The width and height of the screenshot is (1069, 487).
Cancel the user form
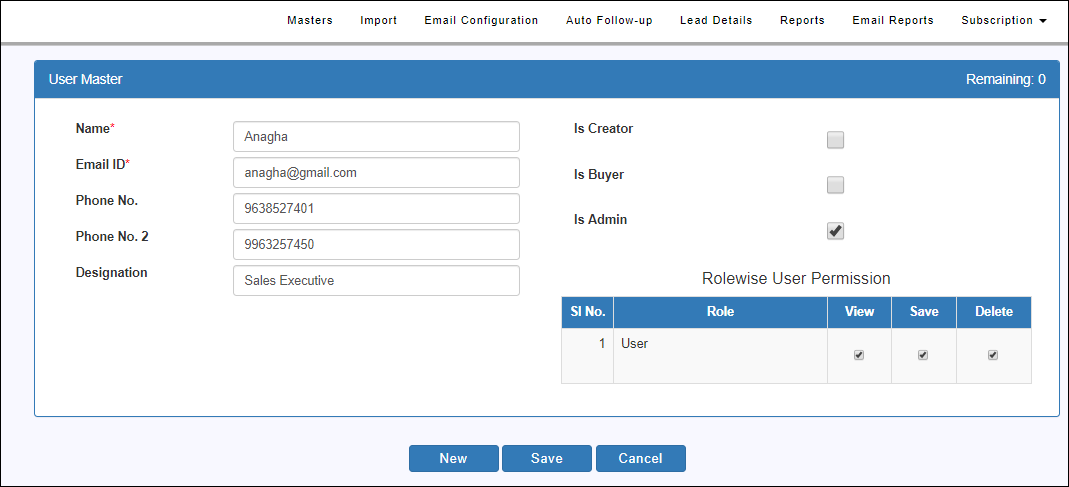[x=640, y=458]
